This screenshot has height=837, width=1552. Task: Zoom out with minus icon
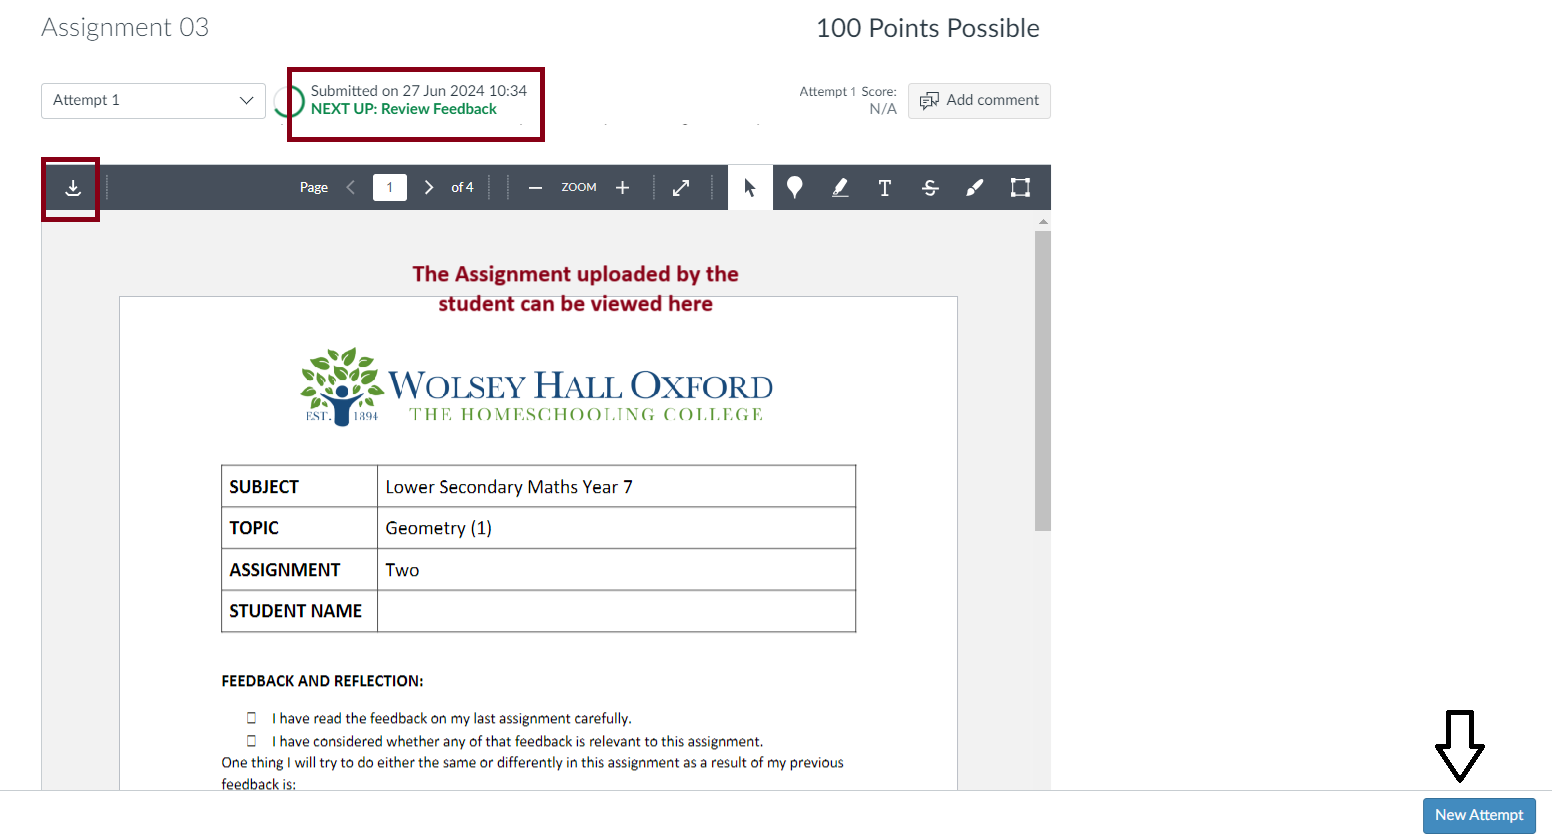(535, 188)
